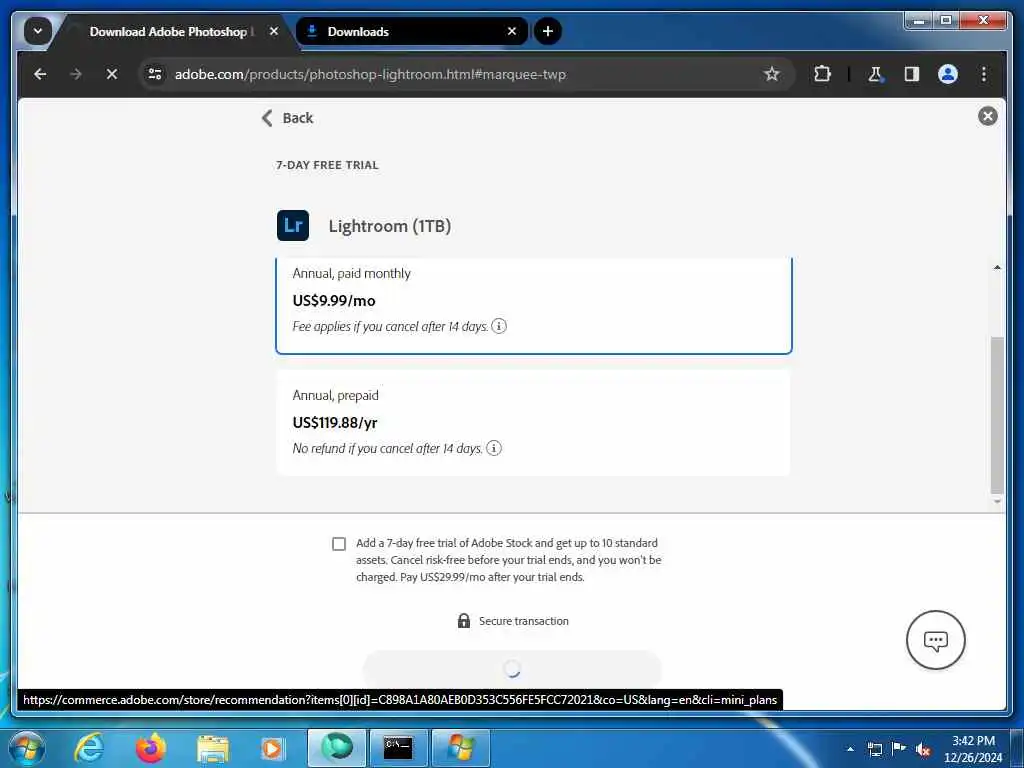The image size is (1024, 768).
Task: Launch Internet Explorer from taskbar
Action: pos(89,748)
